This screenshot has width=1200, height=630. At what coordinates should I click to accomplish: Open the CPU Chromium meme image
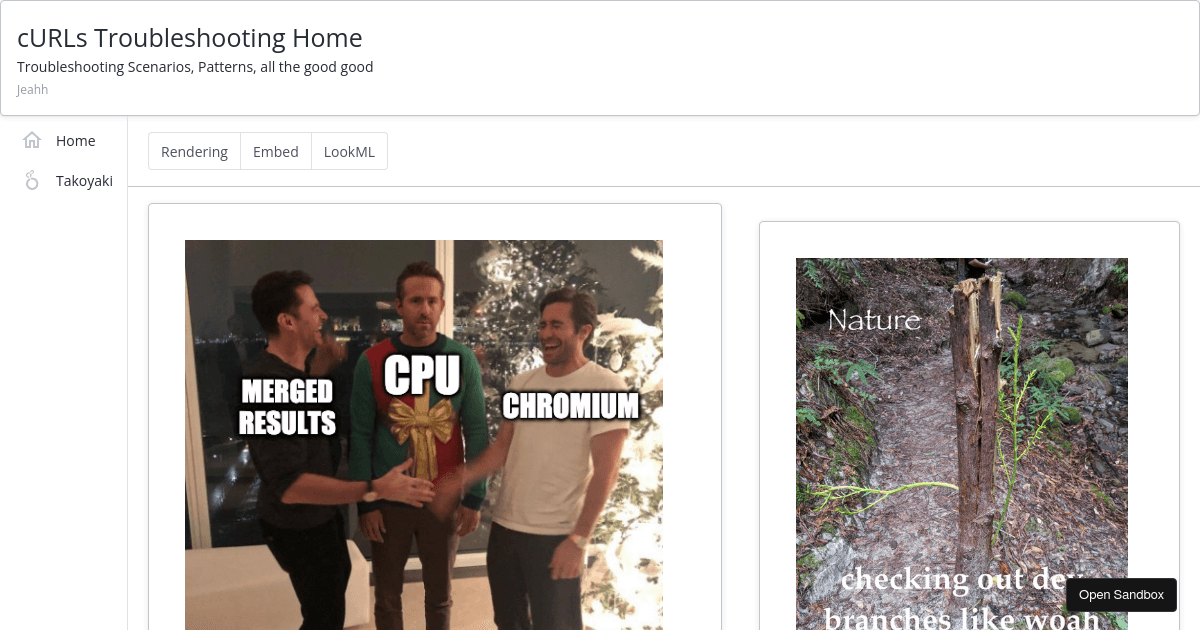click(x=424, y=435)
